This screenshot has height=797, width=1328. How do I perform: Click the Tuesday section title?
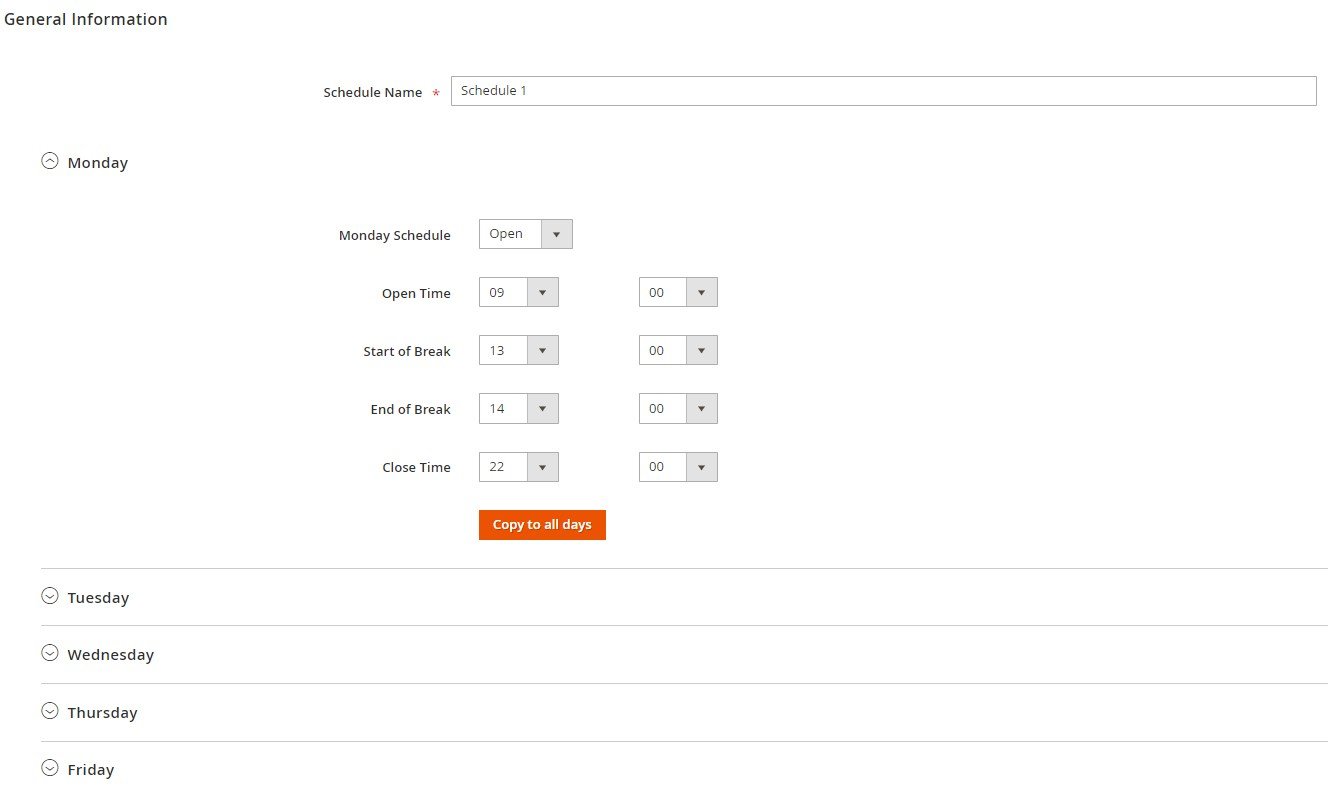click(98, 597)
